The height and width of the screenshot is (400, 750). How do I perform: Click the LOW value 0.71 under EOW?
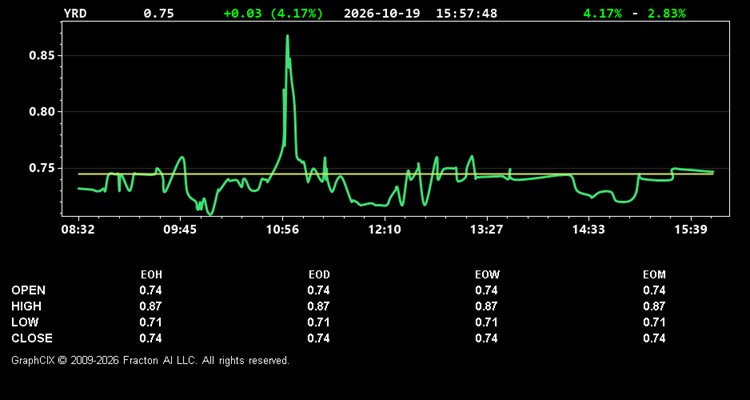coord(486,322)
